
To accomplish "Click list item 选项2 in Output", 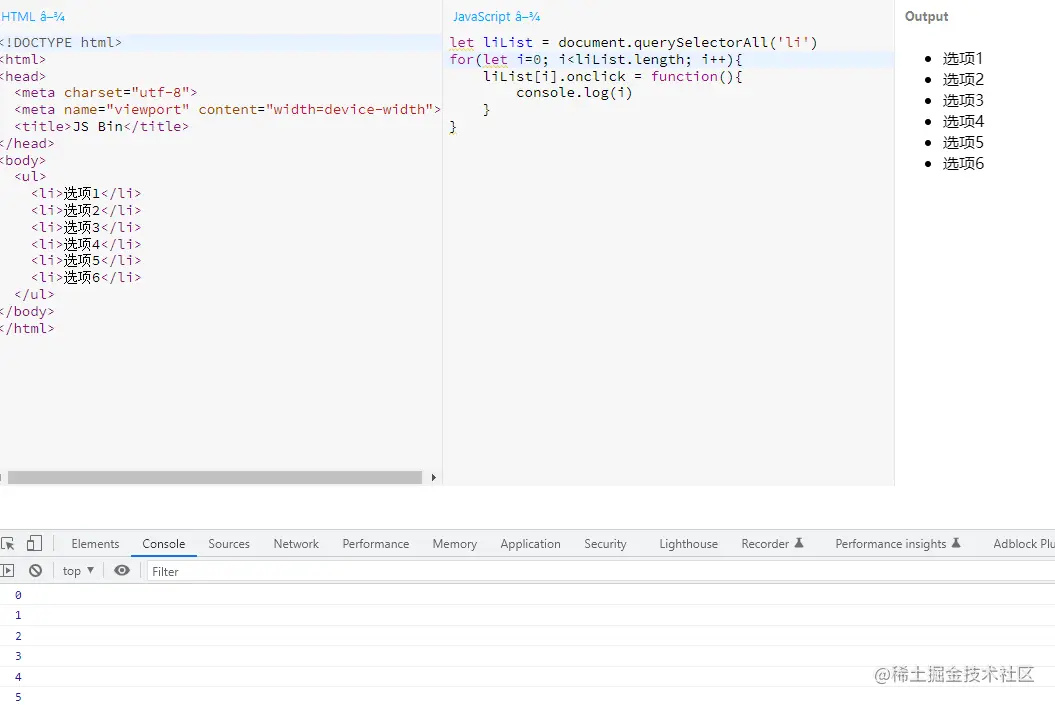I will [963, 79].
